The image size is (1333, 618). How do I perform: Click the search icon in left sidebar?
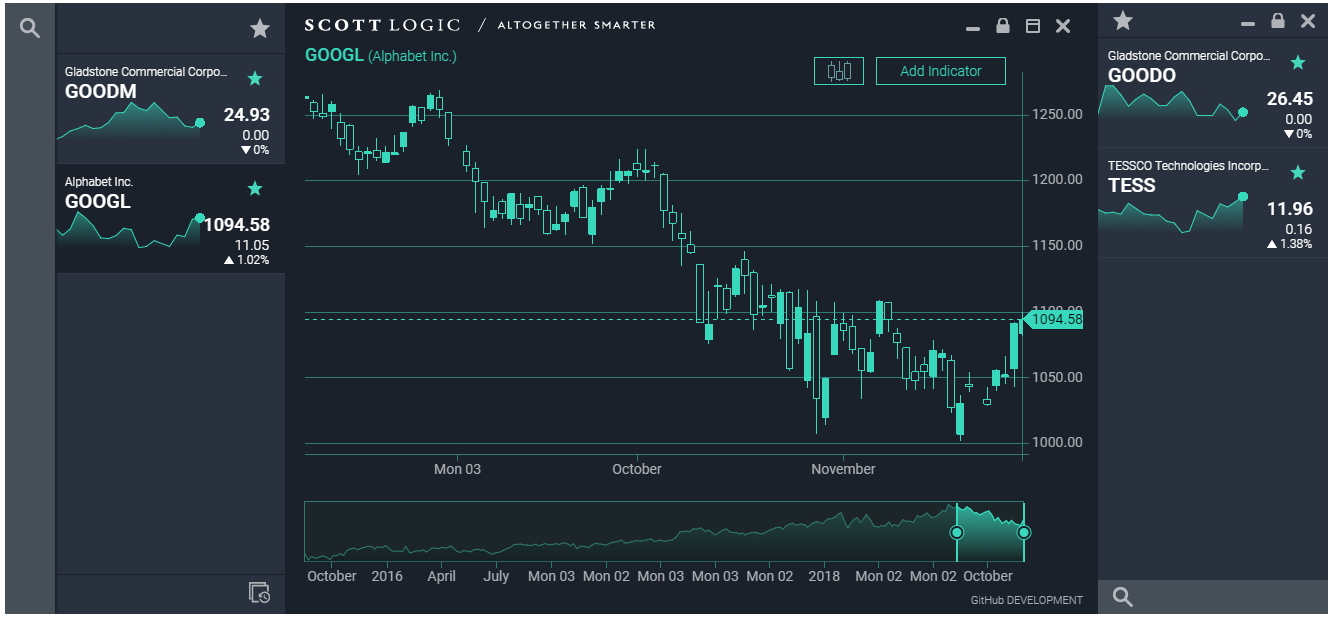click(x=30, y=29)
